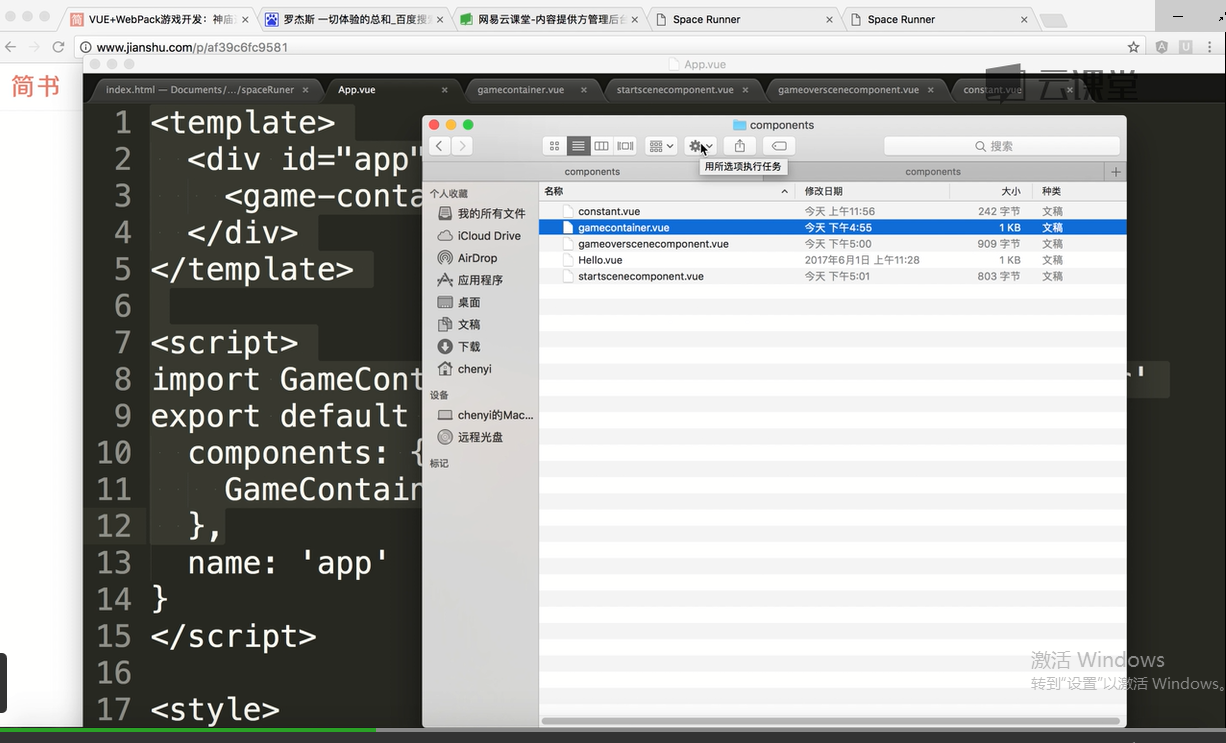Click the browser address bar URL
1226x743 pixels.
192,47
